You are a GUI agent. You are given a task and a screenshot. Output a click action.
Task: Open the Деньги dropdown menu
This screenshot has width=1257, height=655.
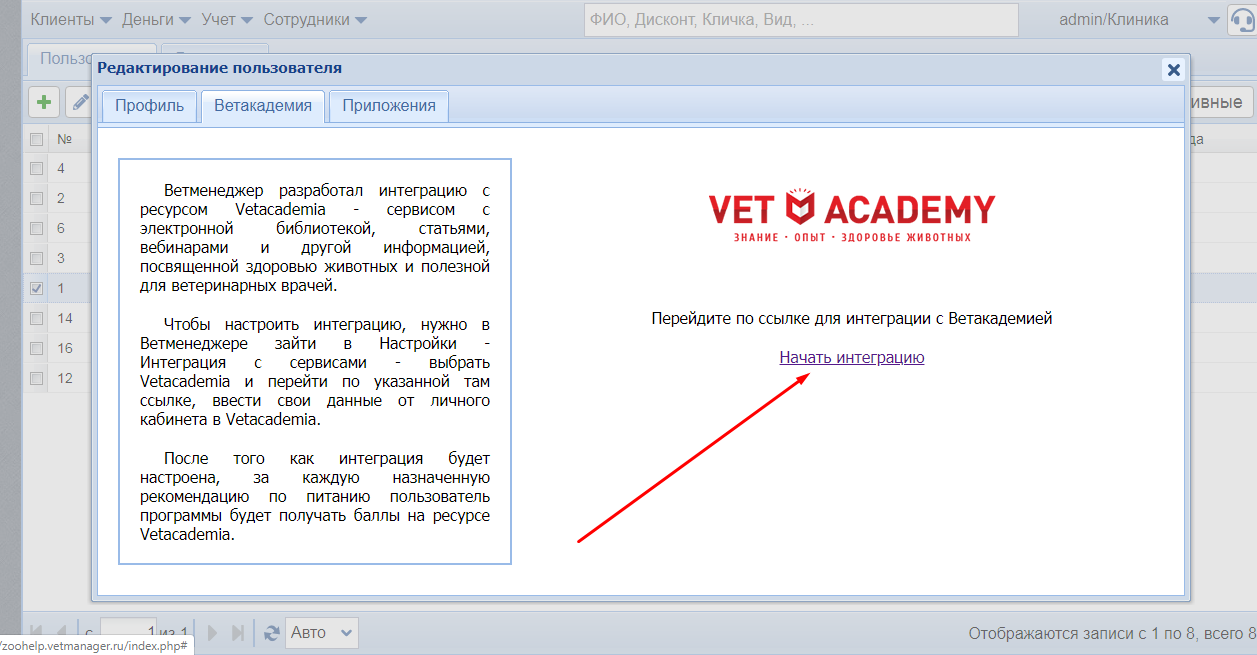pos(155,20)
